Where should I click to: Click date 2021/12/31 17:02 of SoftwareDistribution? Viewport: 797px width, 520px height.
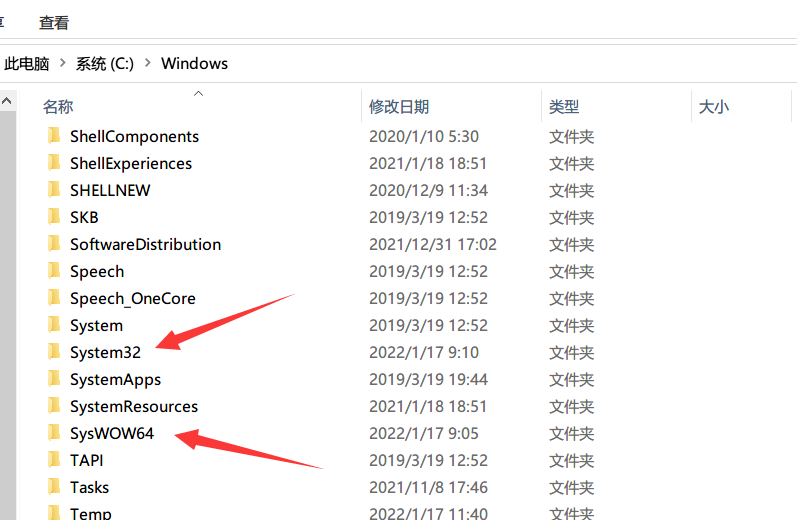pyautogui.click(x=433, y=244)
